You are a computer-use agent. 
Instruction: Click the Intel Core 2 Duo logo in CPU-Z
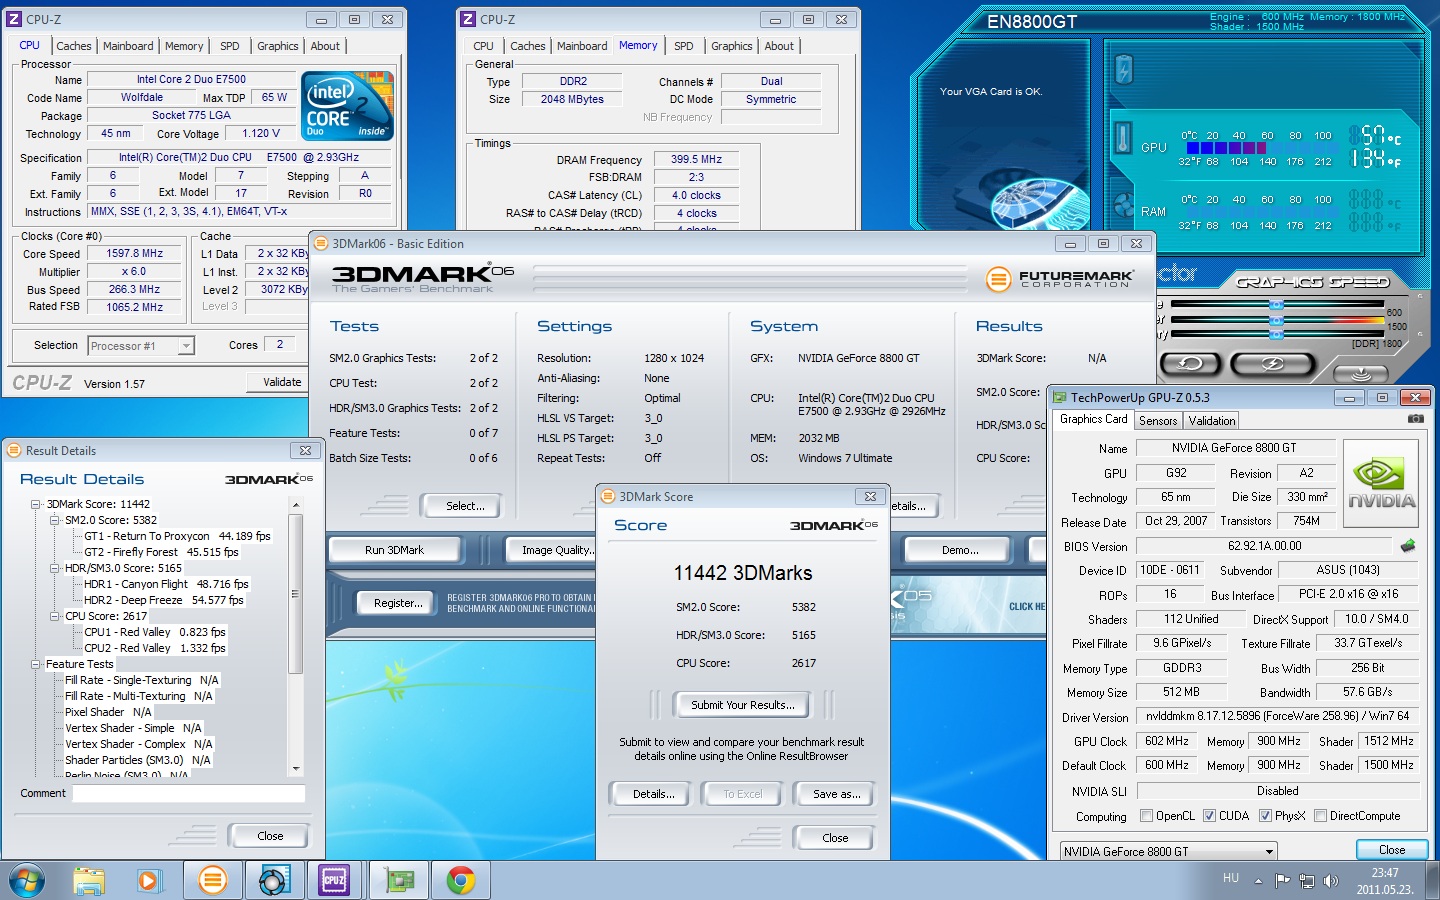(x=347, y=105)
